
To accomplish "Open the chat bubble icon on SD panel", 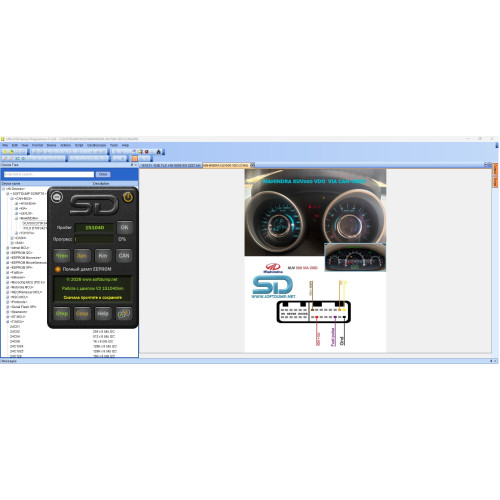I will click(x=57, y=197).
